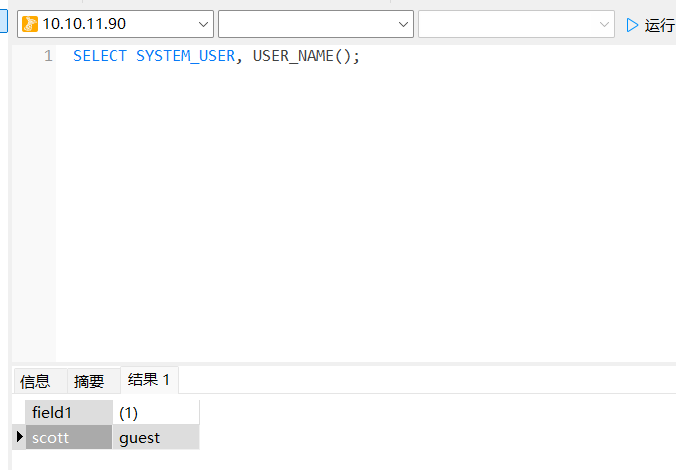Image resolution: width=676 pixels, height=470 pixels.
Task: Select the guest result cell
Action: [155, 437]
